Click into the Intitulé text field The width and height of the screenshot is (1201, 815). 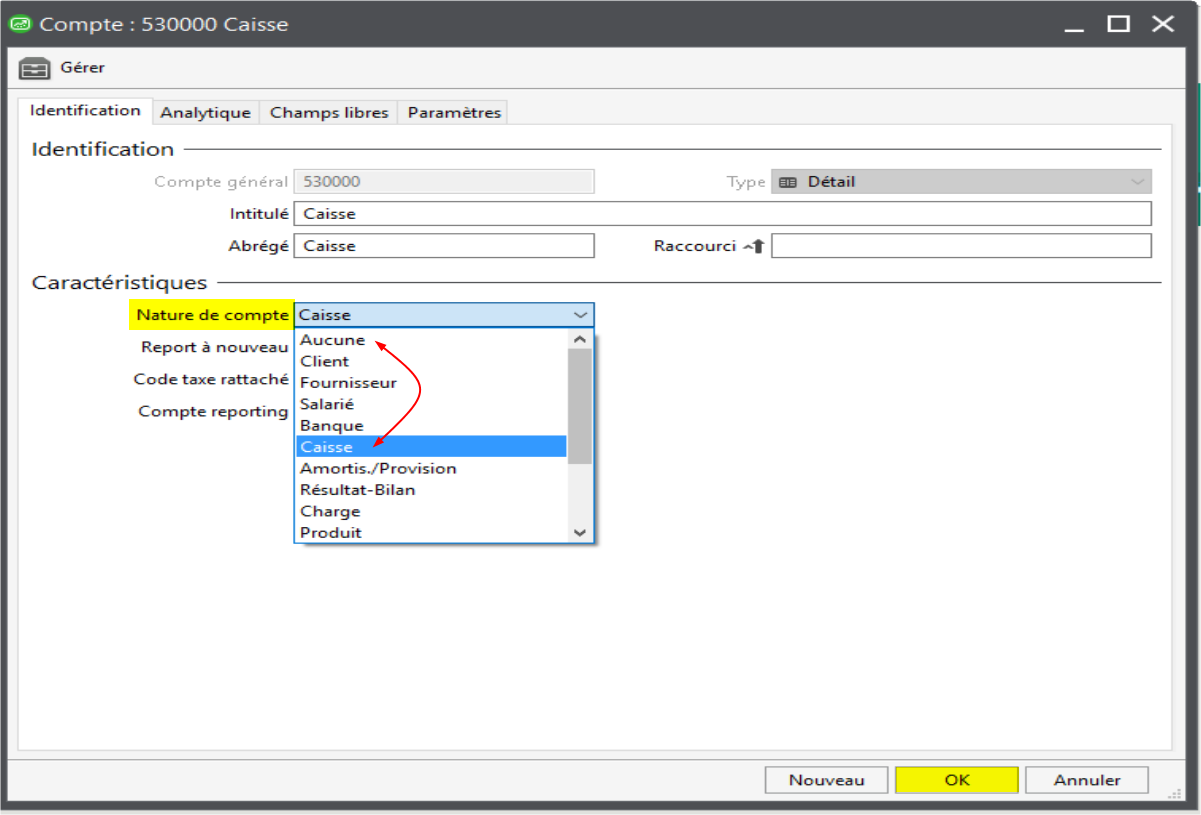pyautogui.click(x=722, y=214)
